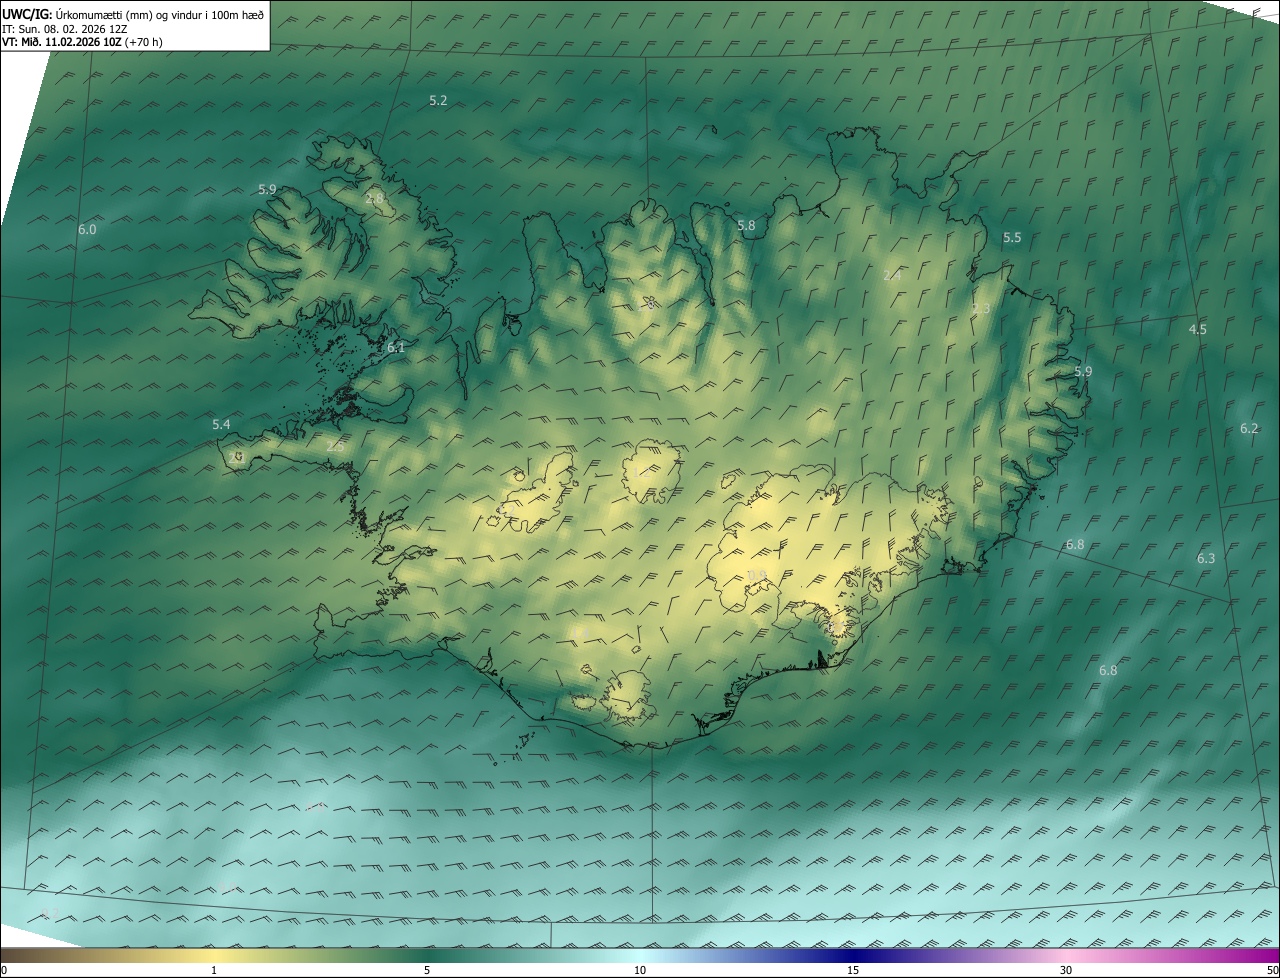
Task: Click the 4.5 value east of Iceland
Action: (x=1197, y=329)
